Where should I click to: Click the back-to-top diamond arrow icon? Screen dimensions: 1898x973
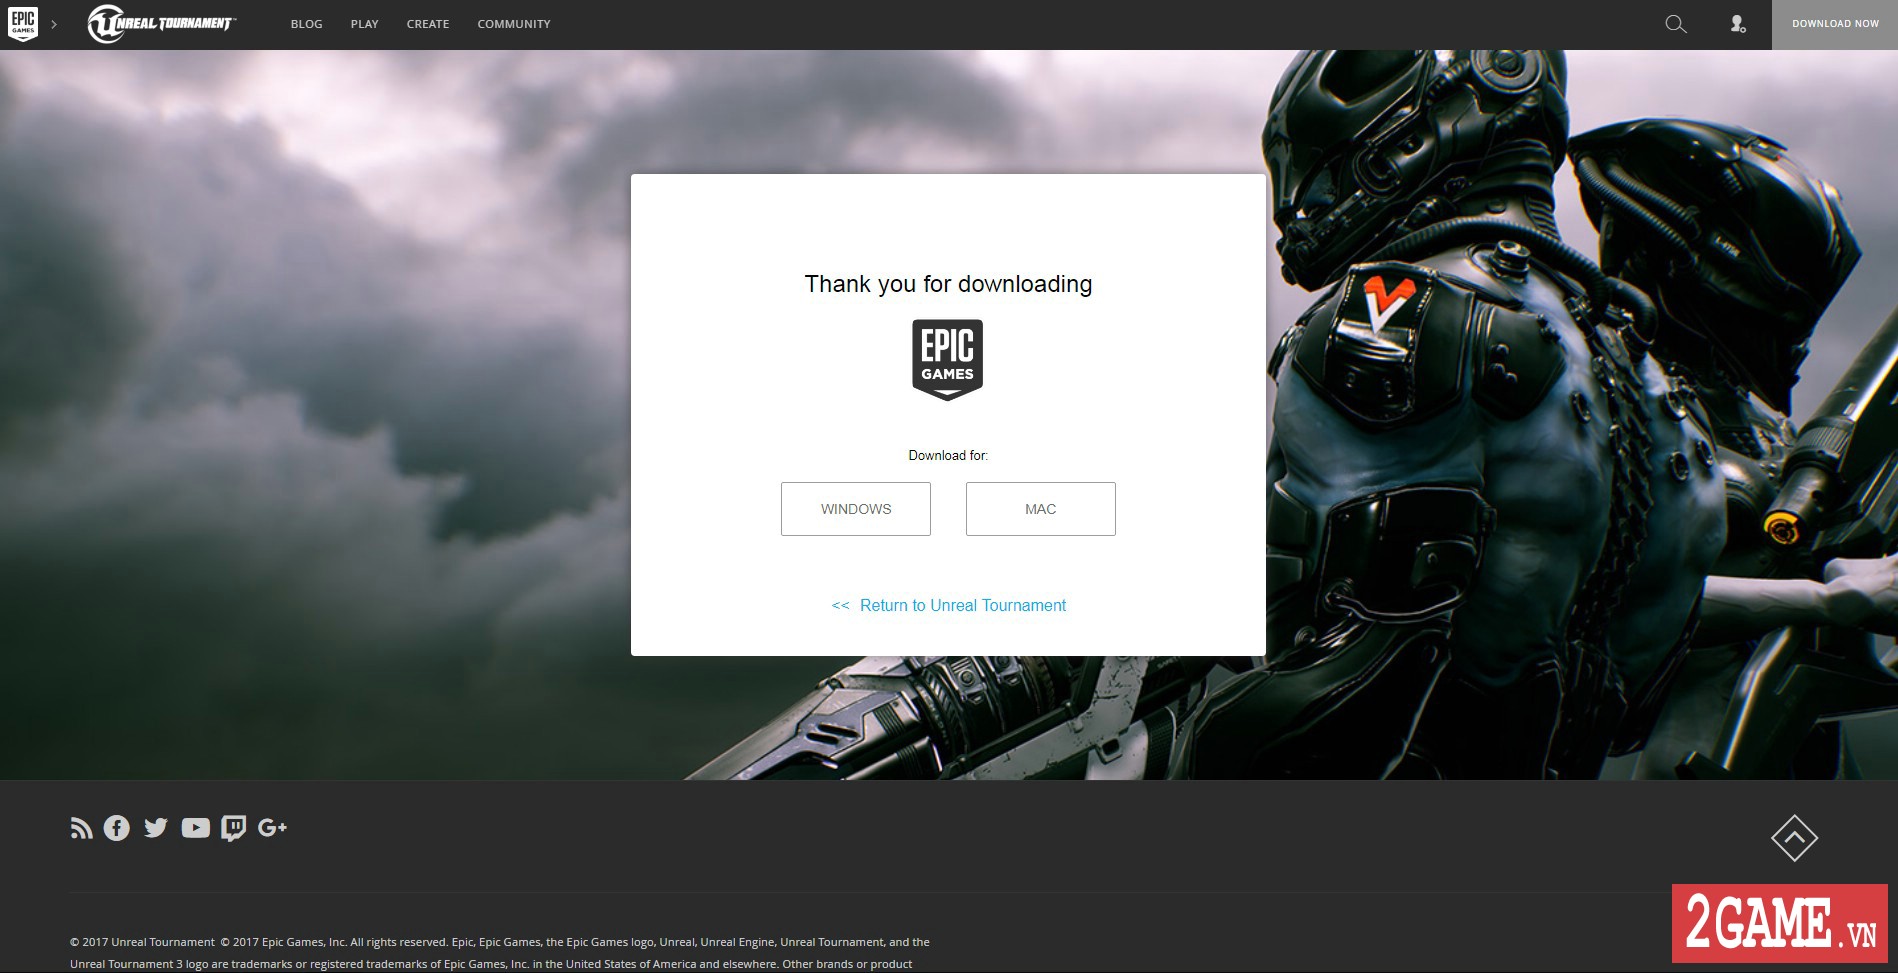(x=1794, y=838)
